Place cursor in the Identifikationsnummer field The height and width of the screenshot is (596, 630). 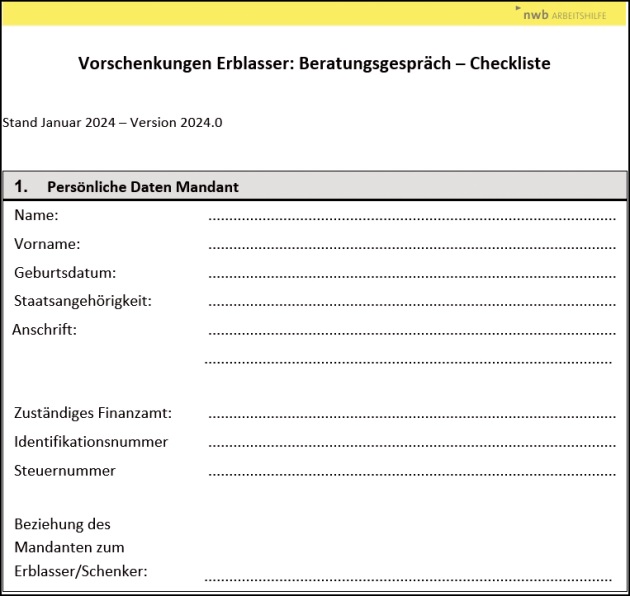[x=411, y=443]
